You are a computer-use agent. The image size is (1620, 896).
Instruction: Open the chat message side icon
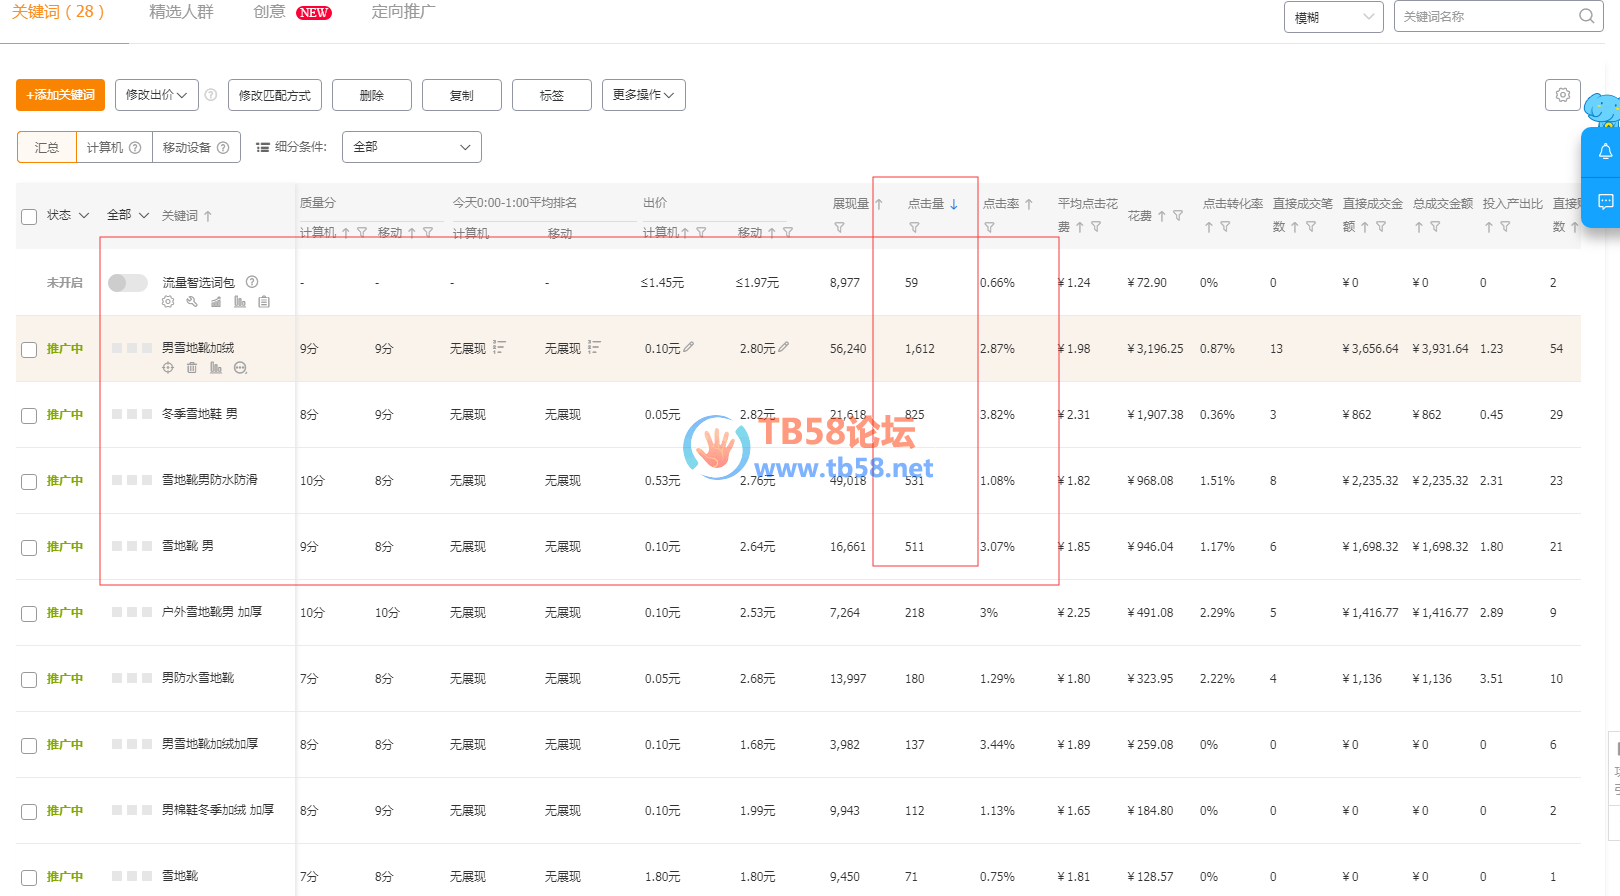tap(1605, 202)
